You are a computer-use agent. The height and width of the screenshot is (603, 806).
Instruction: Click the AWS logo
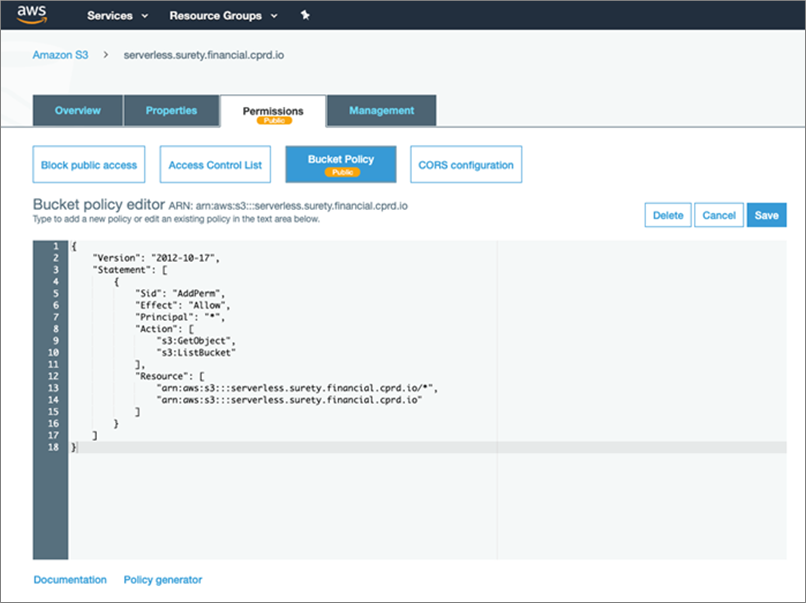point(32,15)
